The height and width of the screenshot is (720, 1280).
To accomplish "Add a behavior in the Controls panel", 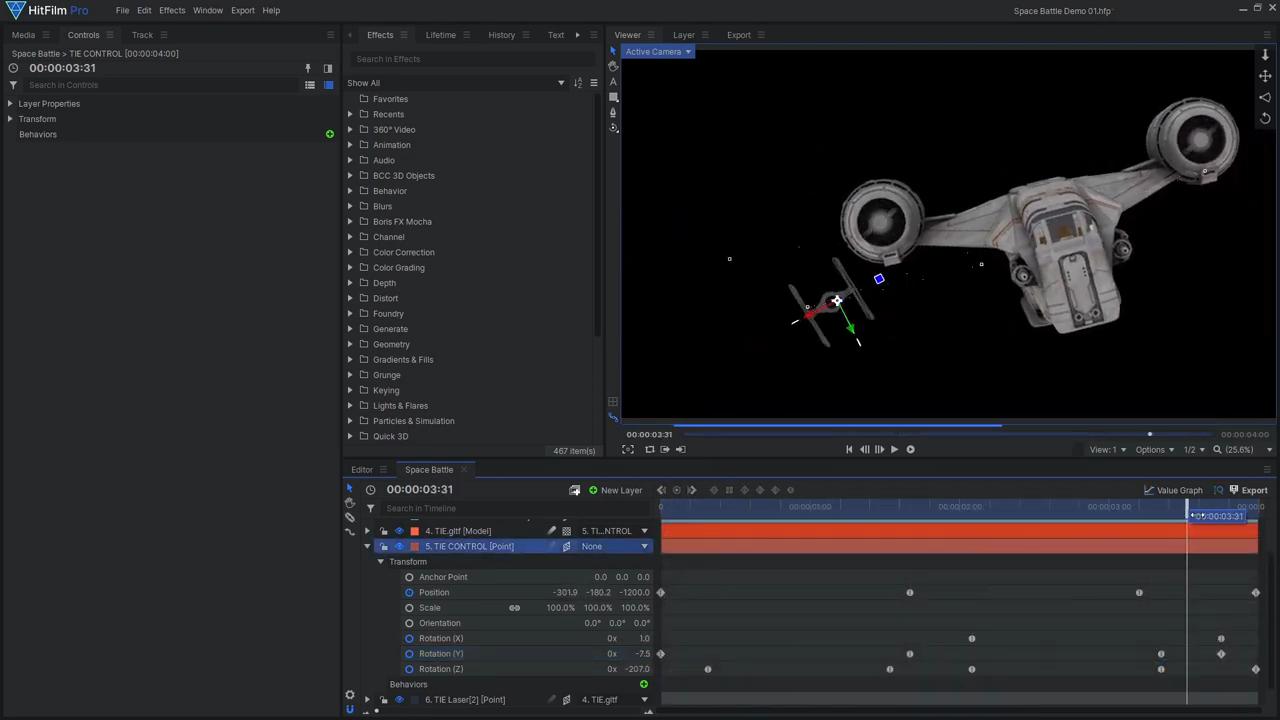I will pyautogui.click(x=330, y=134).
